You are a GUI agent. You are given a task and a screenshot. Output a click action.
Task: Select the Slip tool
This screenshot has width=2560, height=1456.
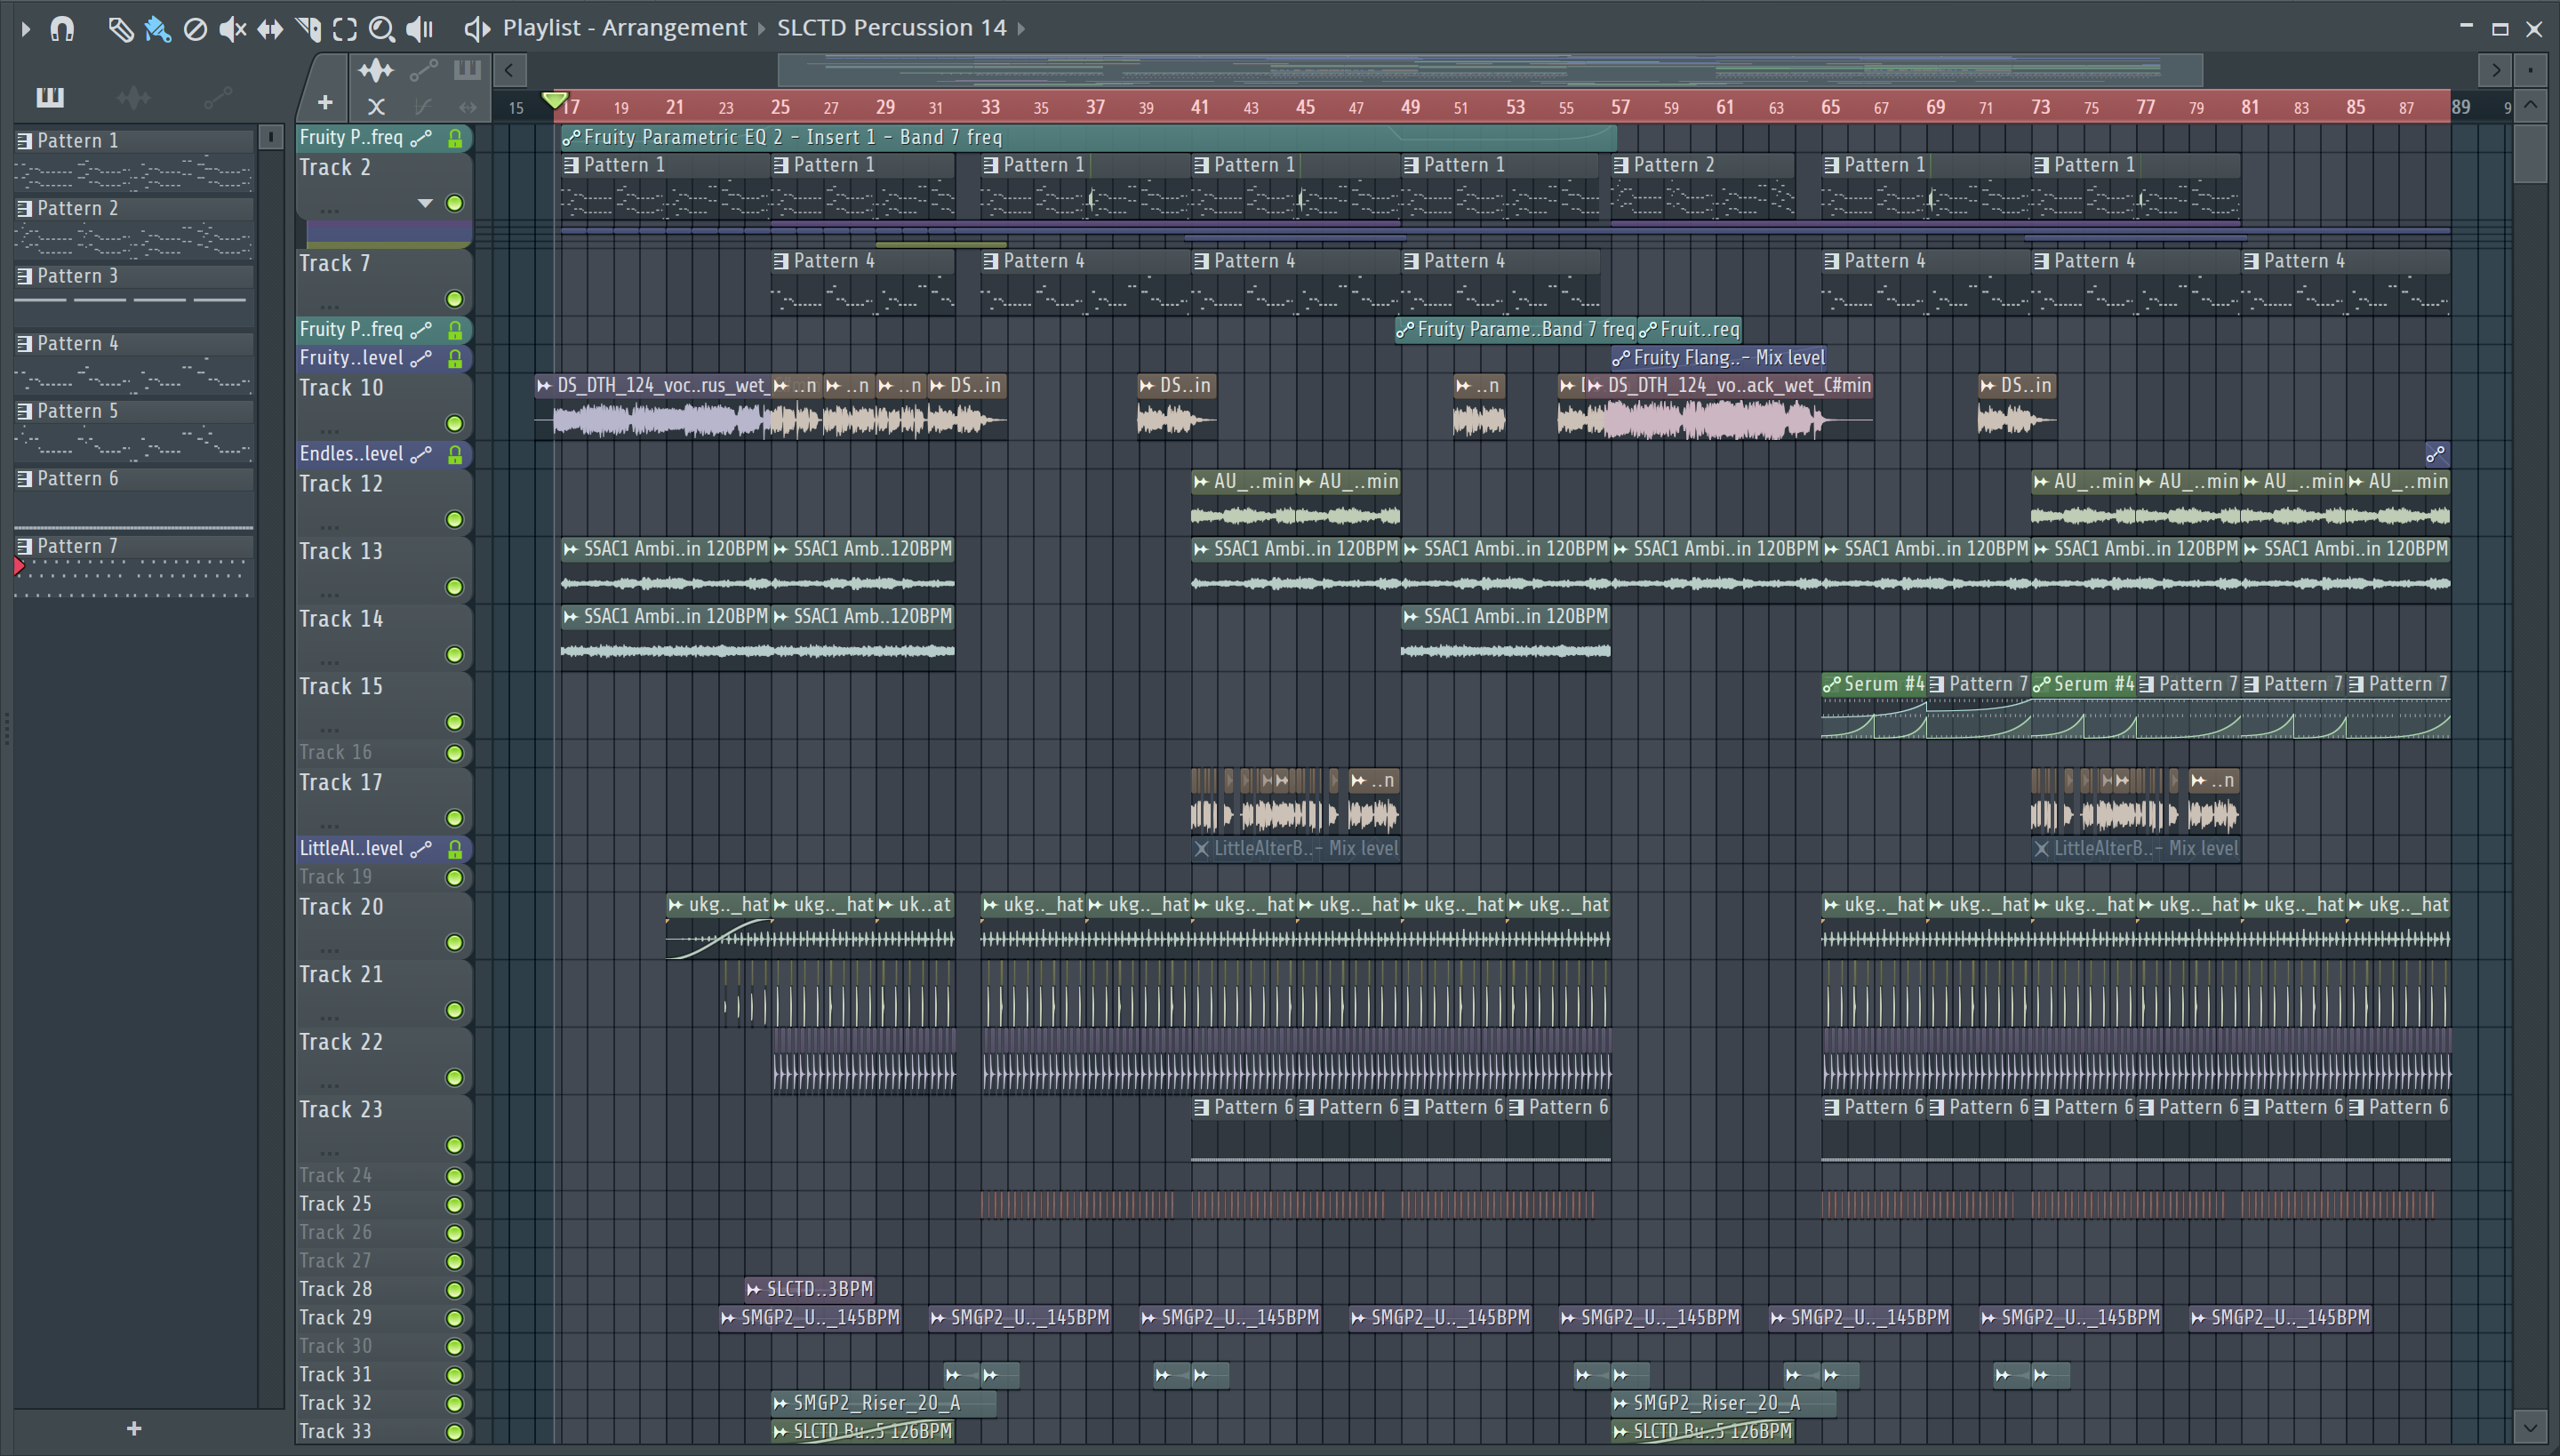click(x=269, y=29)
